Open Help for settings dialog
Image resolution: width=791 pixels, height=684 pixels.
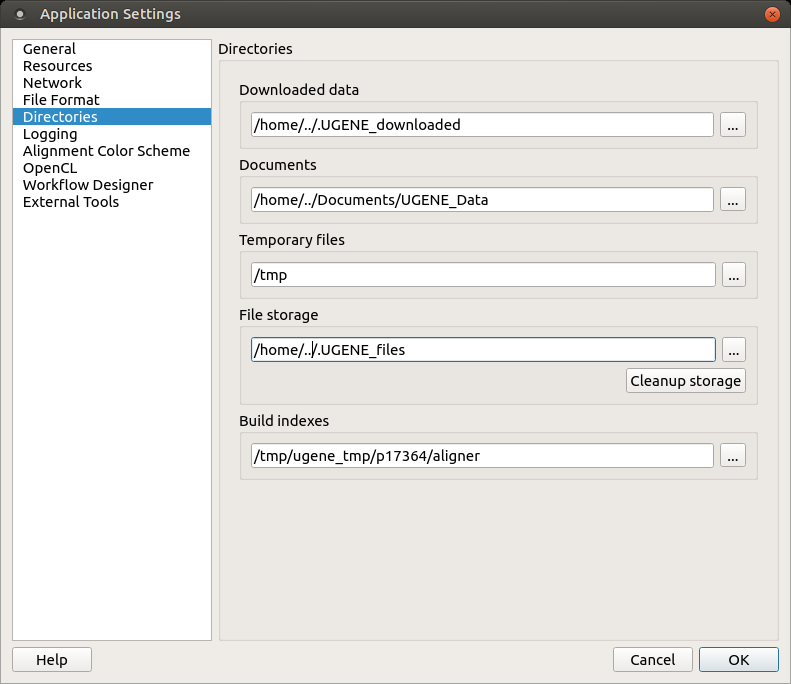(52, 660)
